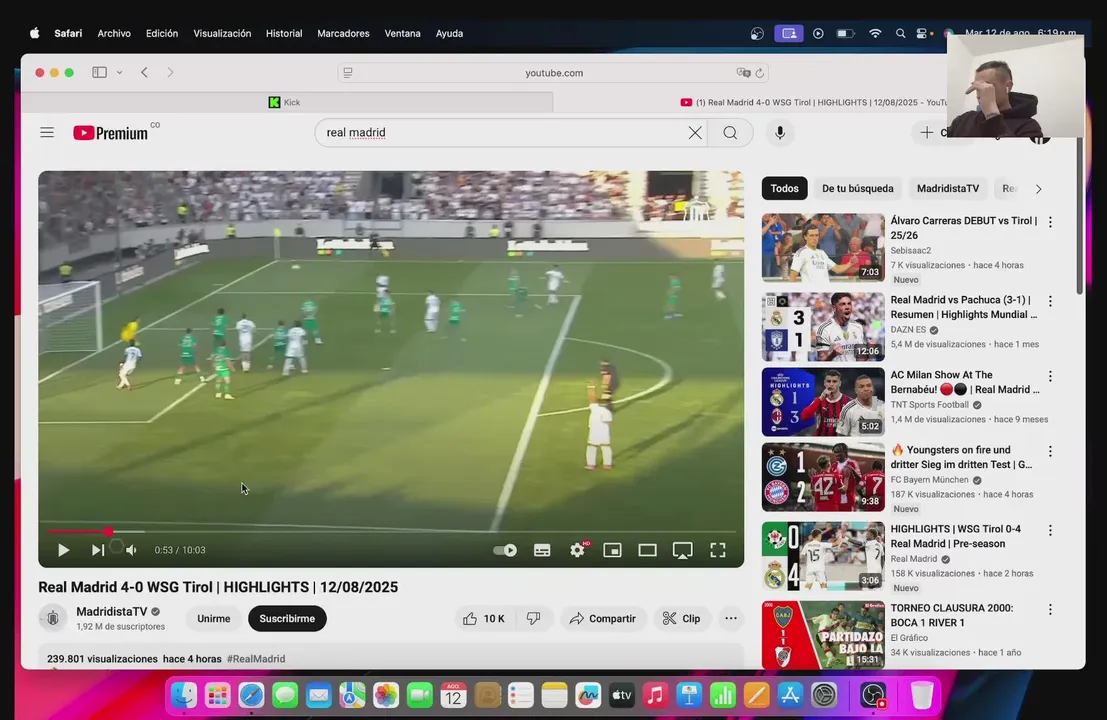The height and width of the screenshot is (720, 1107).
Task: Select the MadridistaTV filter chip
Action: (x=947, y=188)
